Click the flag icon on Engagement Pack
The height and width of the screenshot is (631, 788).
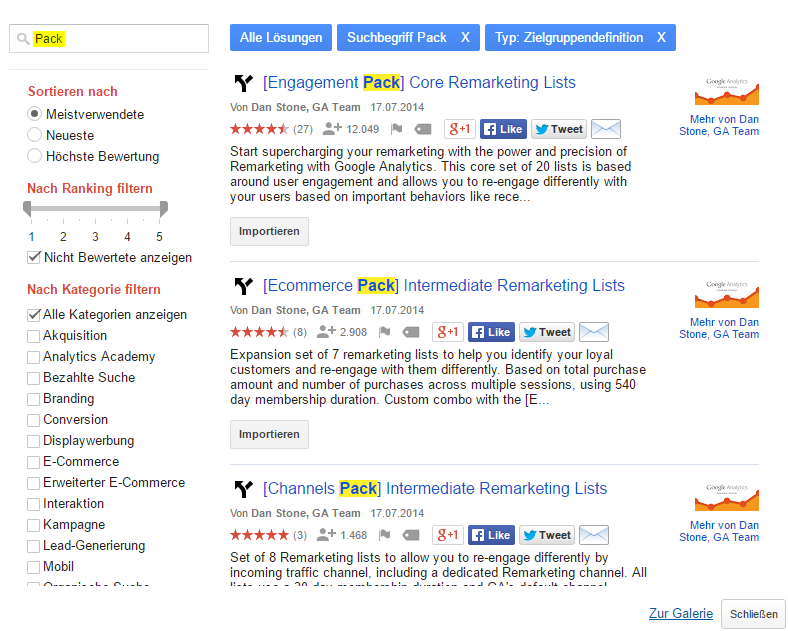coord(397,129)
